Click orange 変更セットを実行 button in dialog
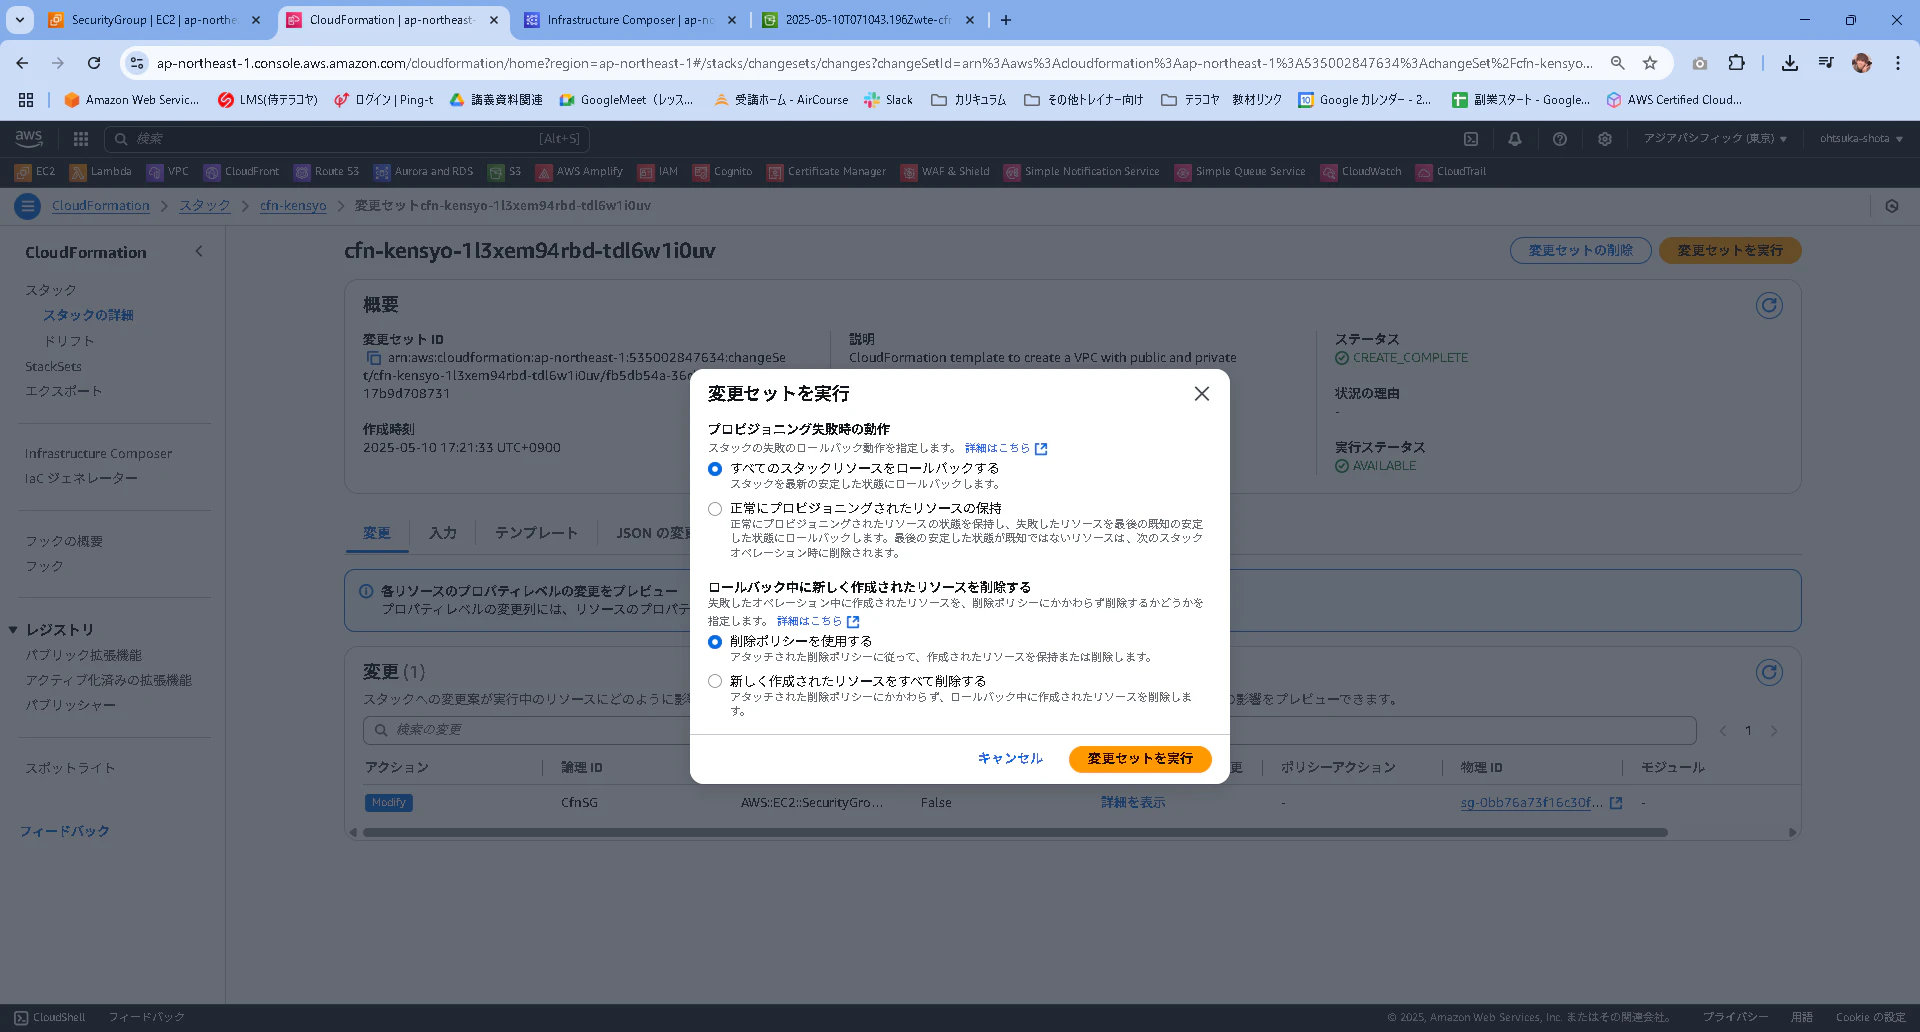 click(x=1140, y=759)
